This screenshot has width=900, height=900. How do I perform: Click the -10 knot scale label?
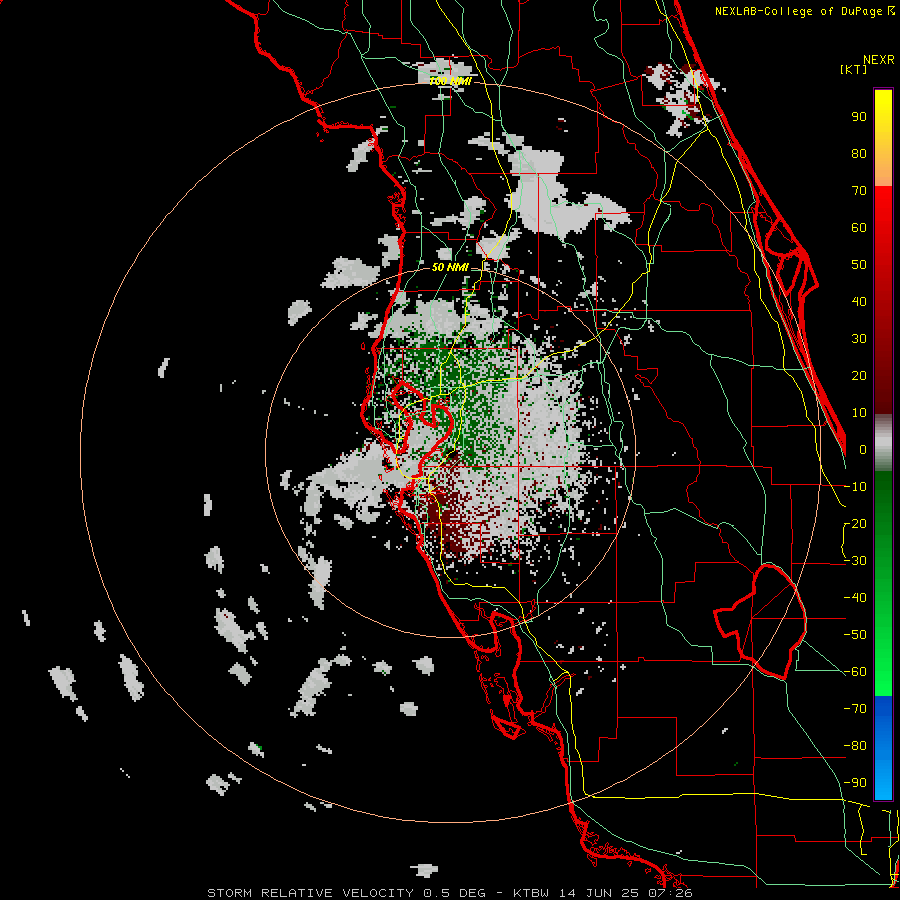[855, 487]
